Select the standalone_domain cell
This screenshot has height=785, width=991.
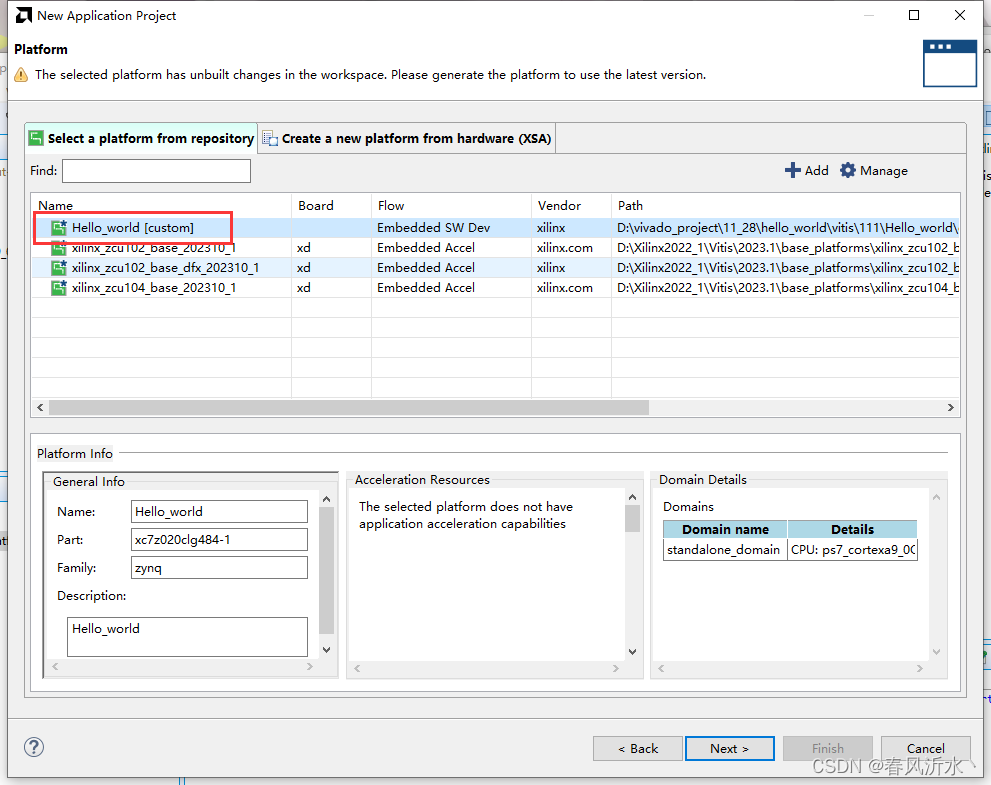point(725,550)
